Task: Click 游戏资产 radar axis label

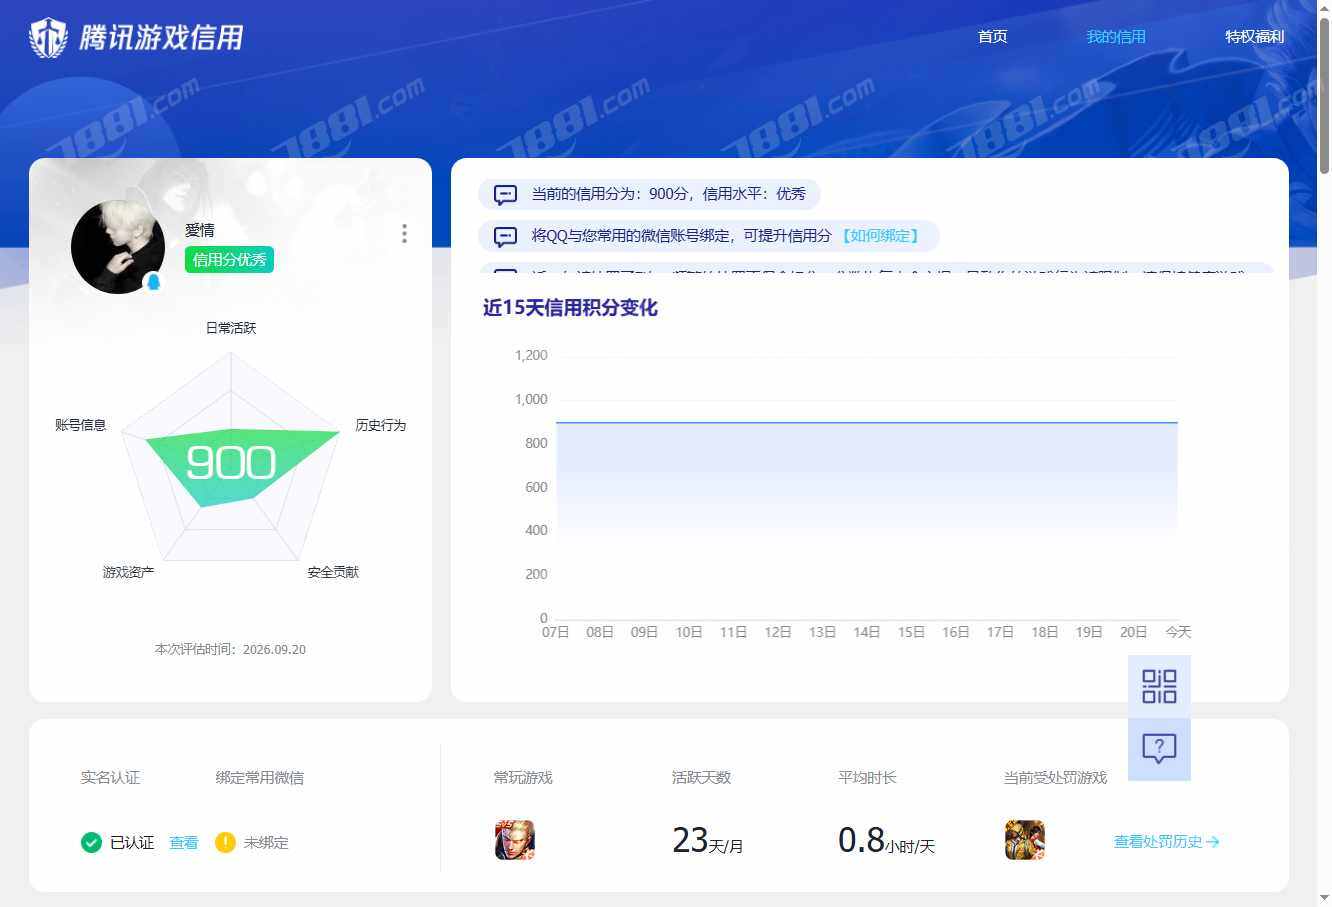Action: (128, 572)
